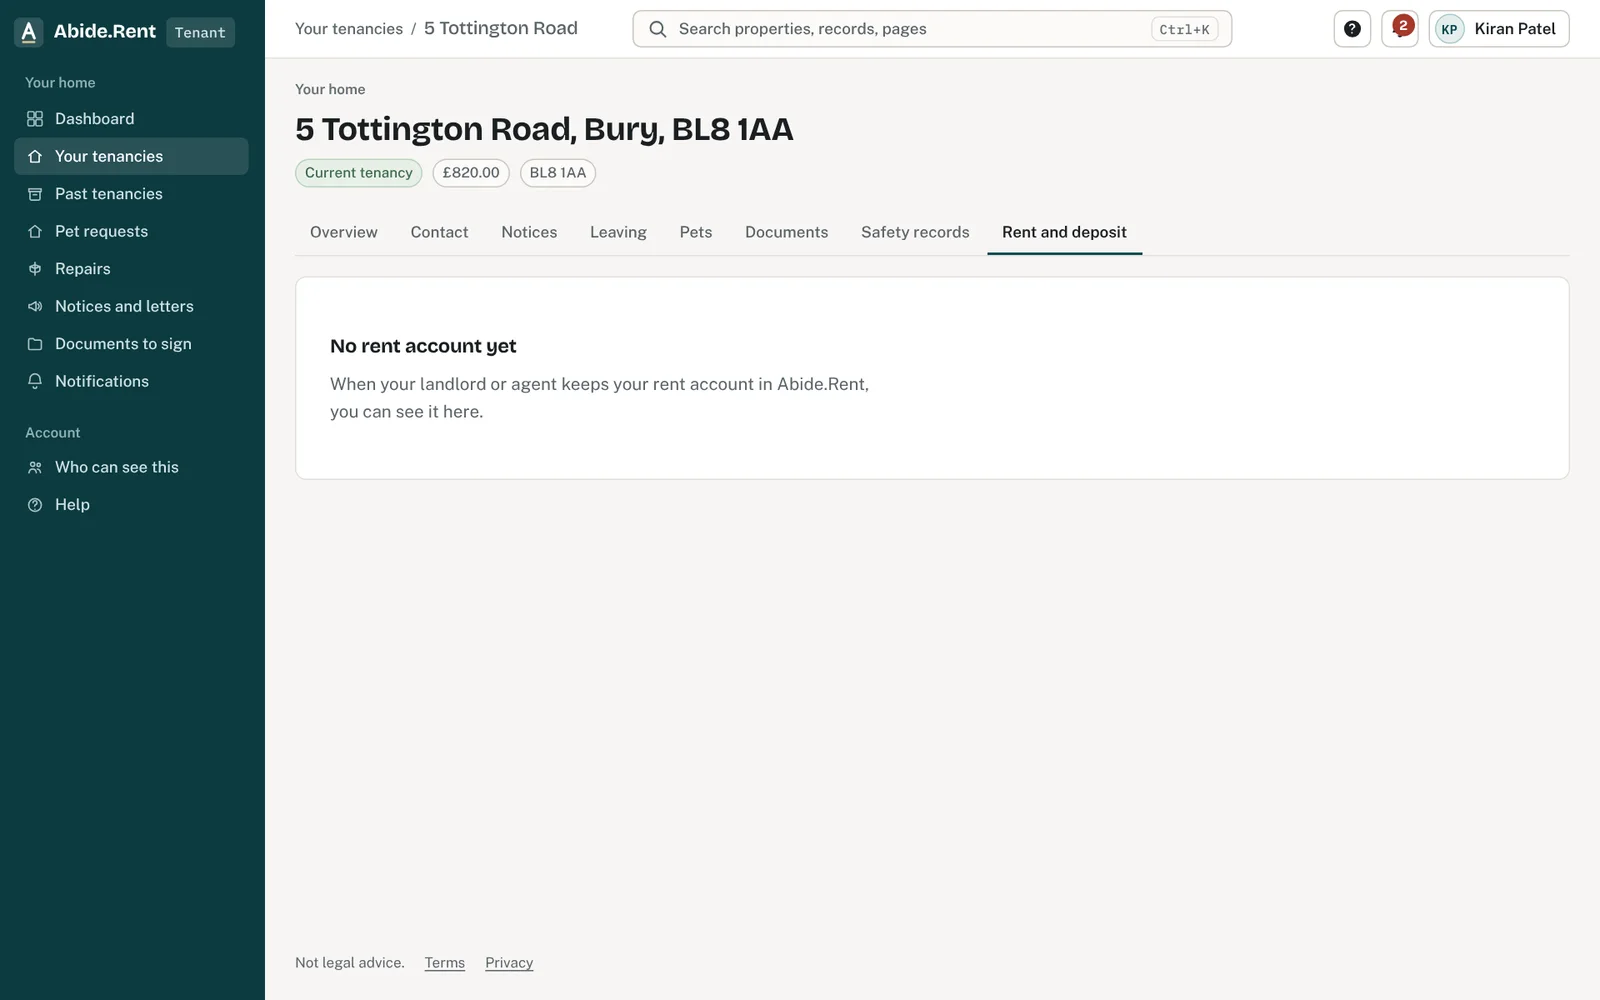Open the Privacy link in footer
Screen dimensions: 1600x1000
[509, 963]
